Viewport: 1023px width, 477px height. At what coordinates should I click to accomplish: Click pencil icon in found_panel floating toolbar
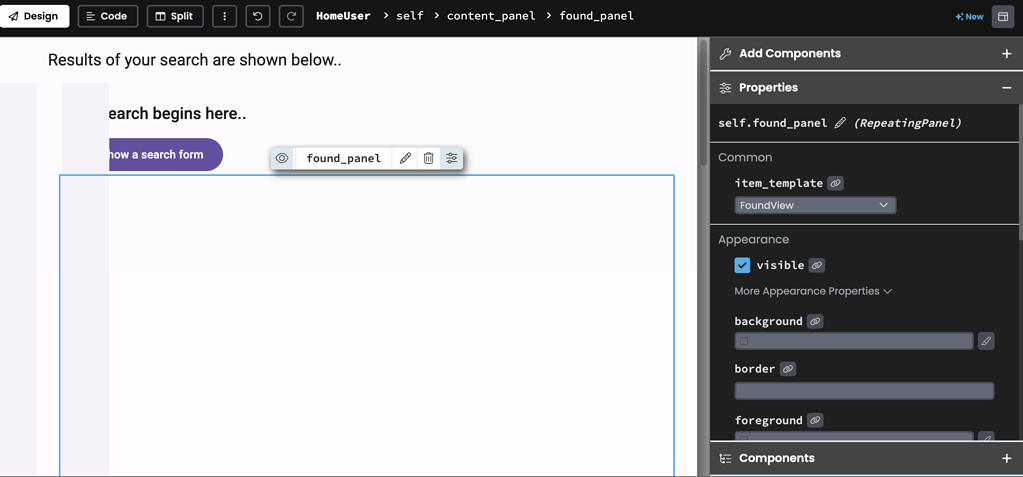[405, 158]
